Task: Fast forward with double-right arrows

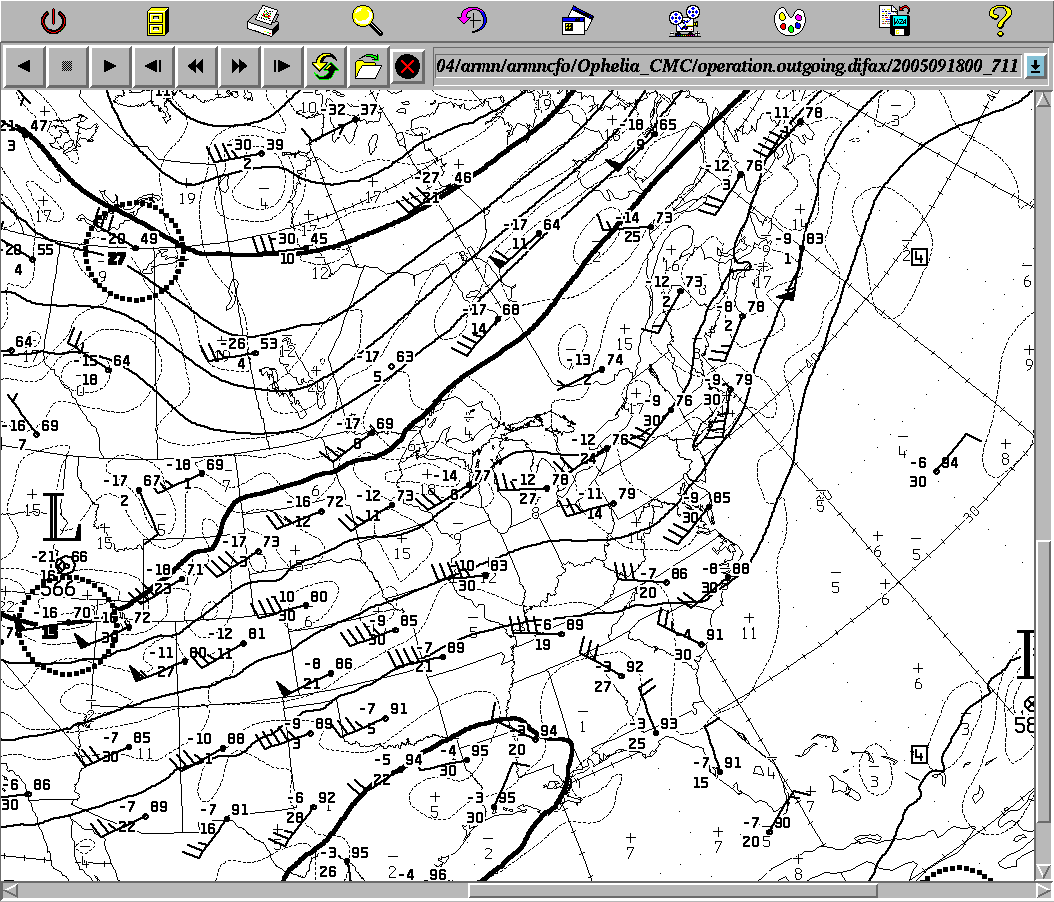Action: [x=240, y=67]
